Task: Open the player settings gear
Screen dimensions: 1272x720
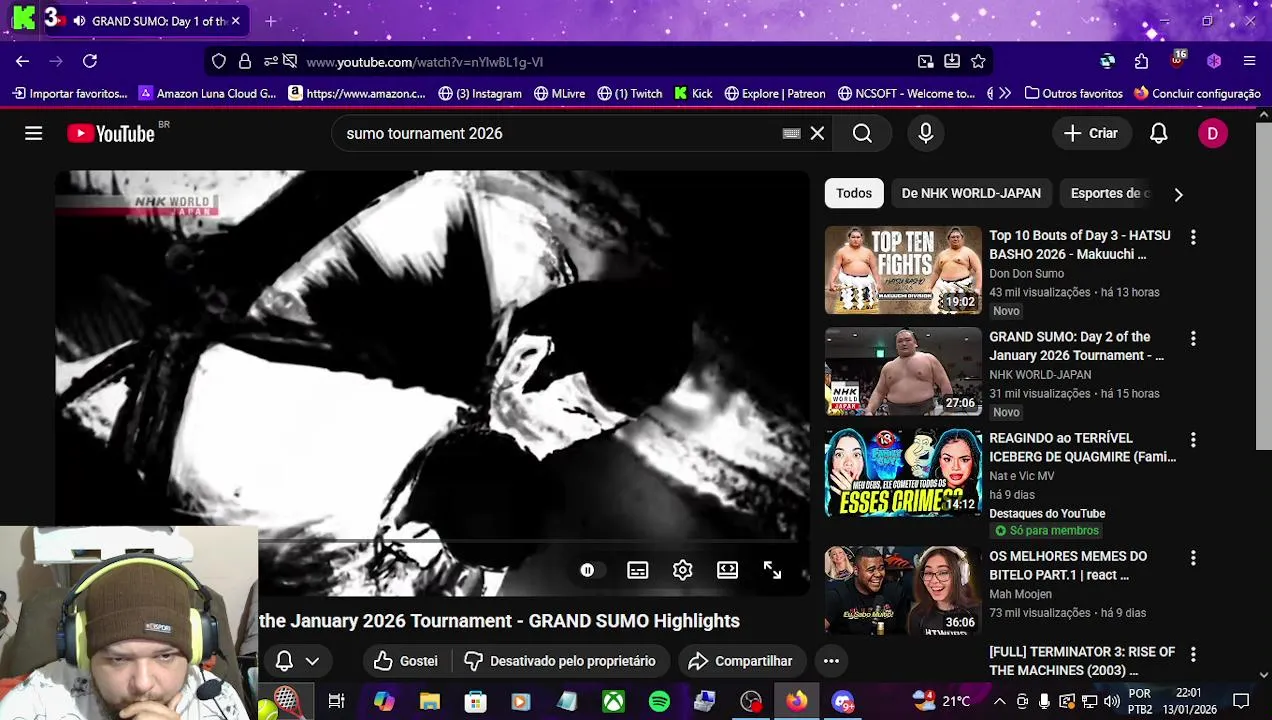Action: (x=682, y=570)
